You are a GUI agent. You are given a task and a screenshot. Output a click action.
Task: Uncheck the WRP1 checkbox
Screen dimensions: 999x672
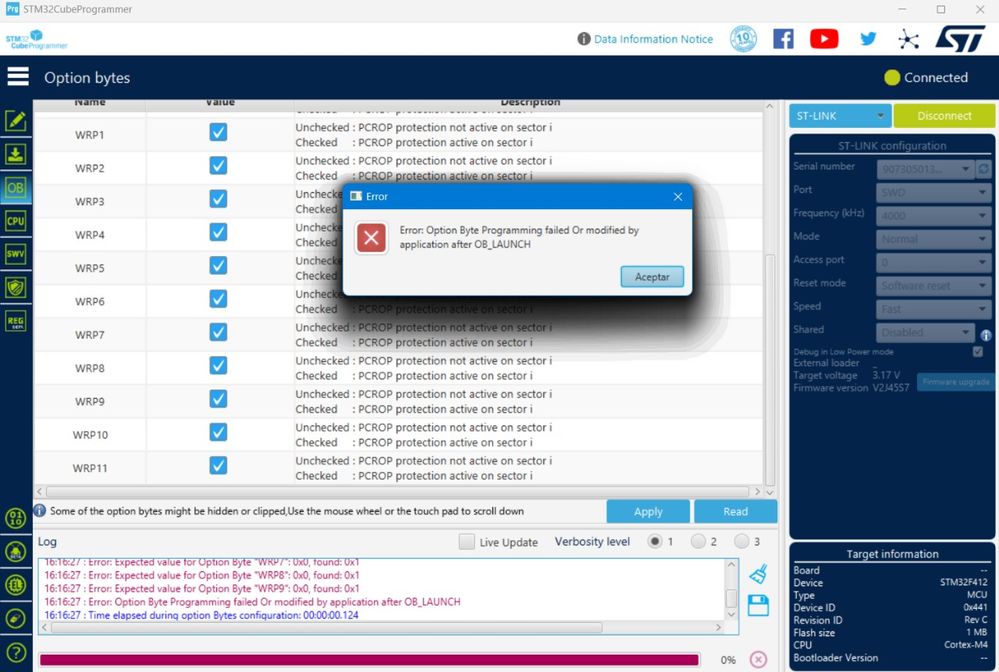tap(218, 132)
